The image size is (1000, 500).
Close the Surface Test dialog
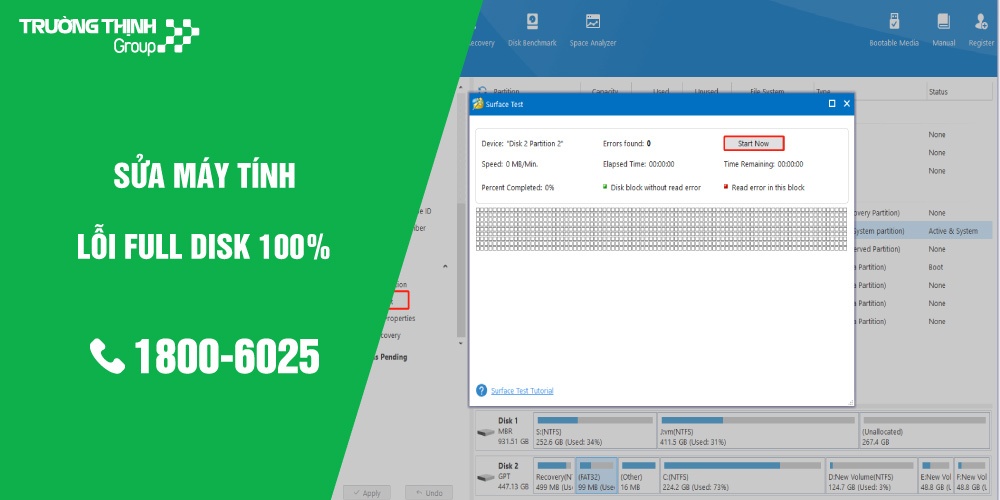coord(846,103)
